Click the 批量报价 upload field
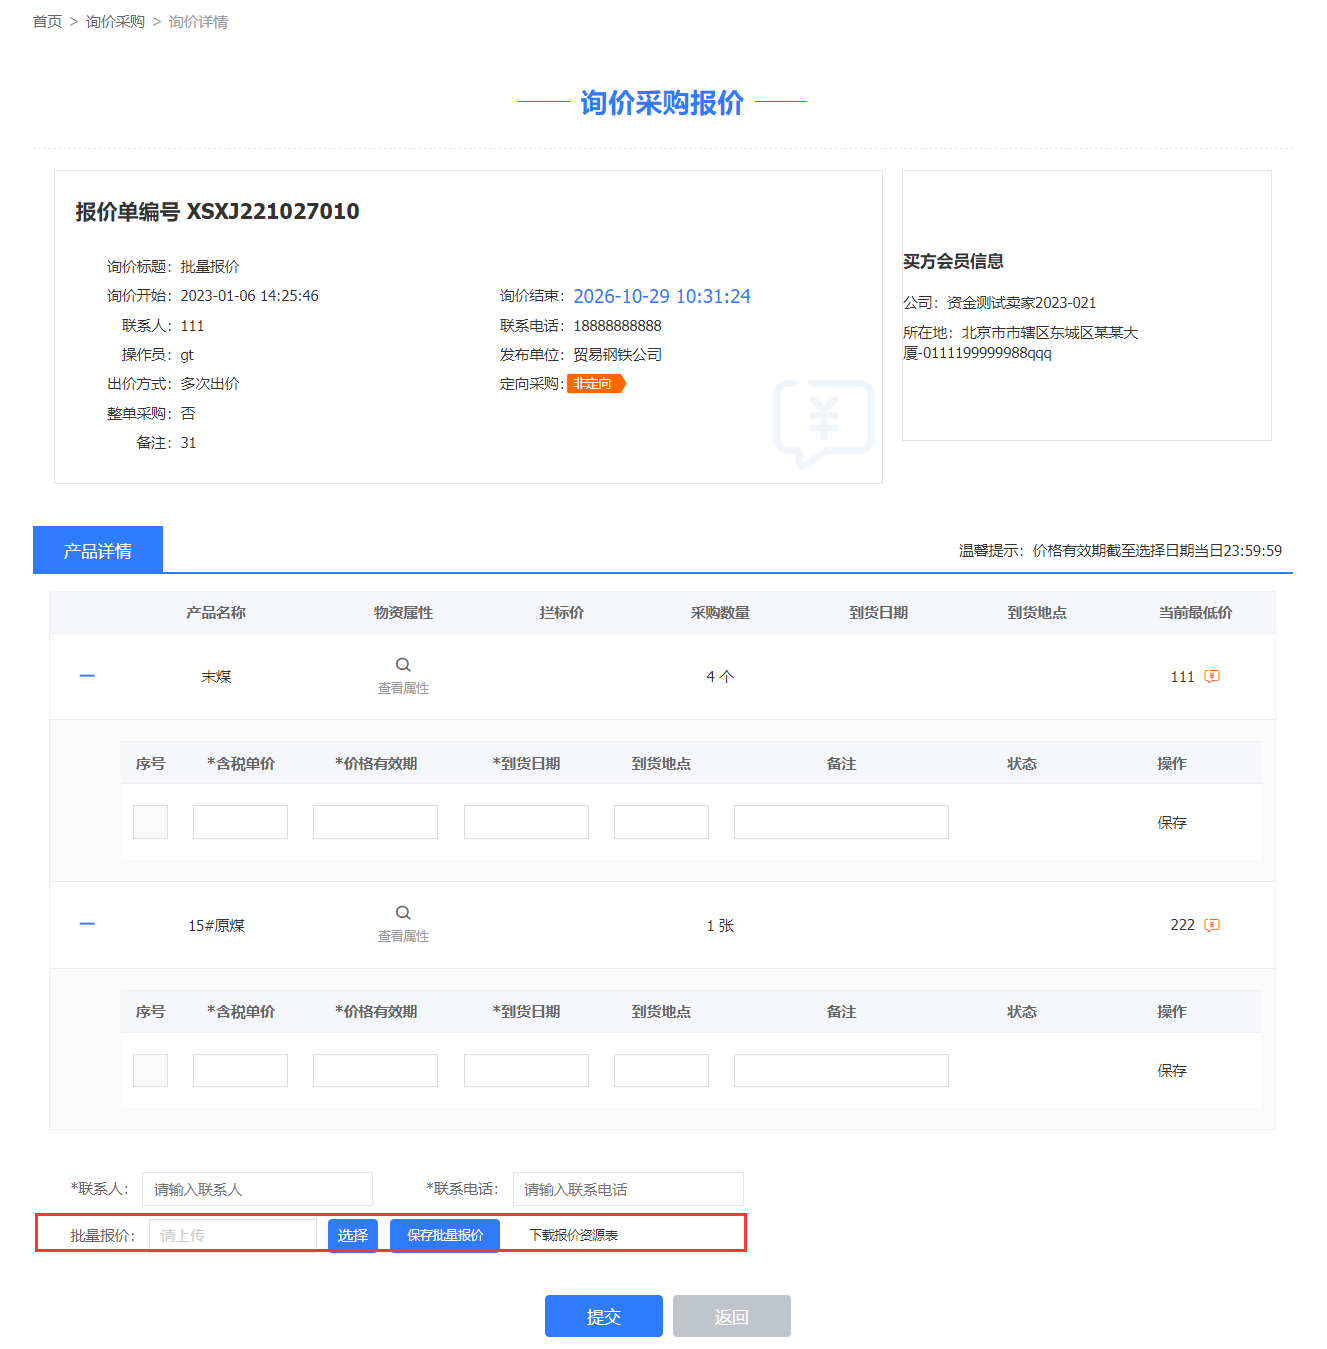1327x1349 pixels. click(x=233, y=1235)
